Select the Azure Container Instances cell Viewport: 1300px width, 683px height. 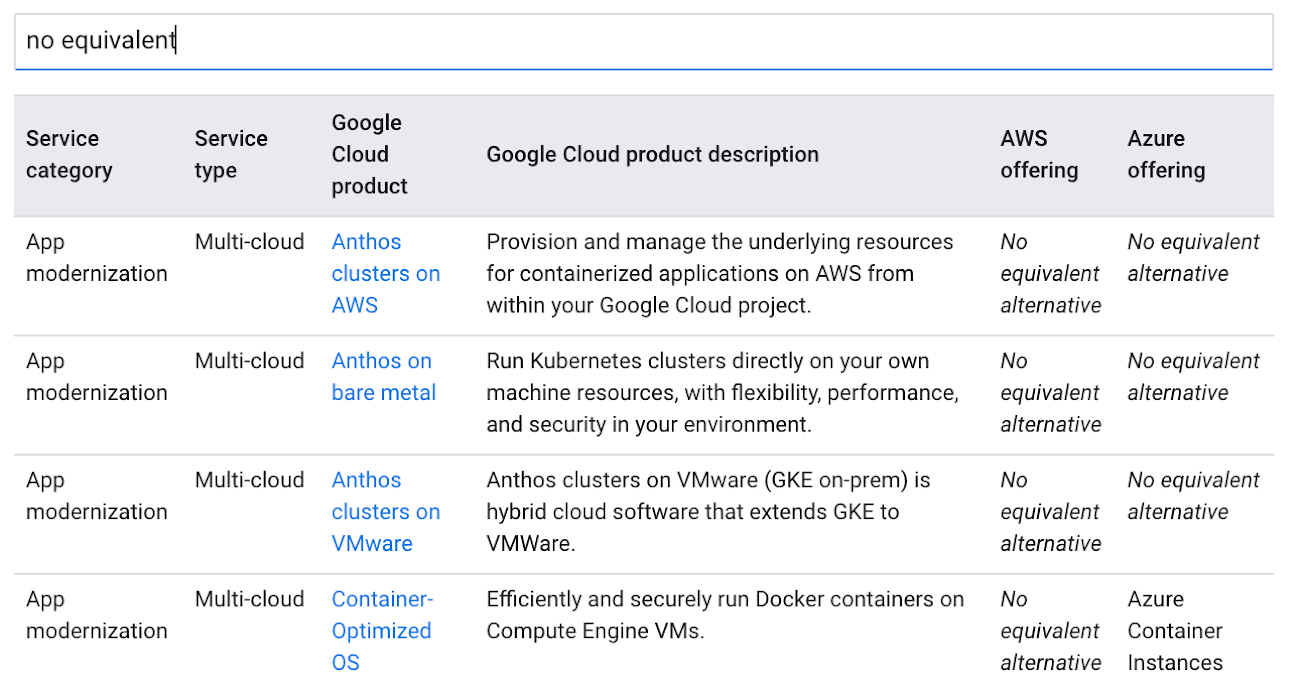(1175, 631)
